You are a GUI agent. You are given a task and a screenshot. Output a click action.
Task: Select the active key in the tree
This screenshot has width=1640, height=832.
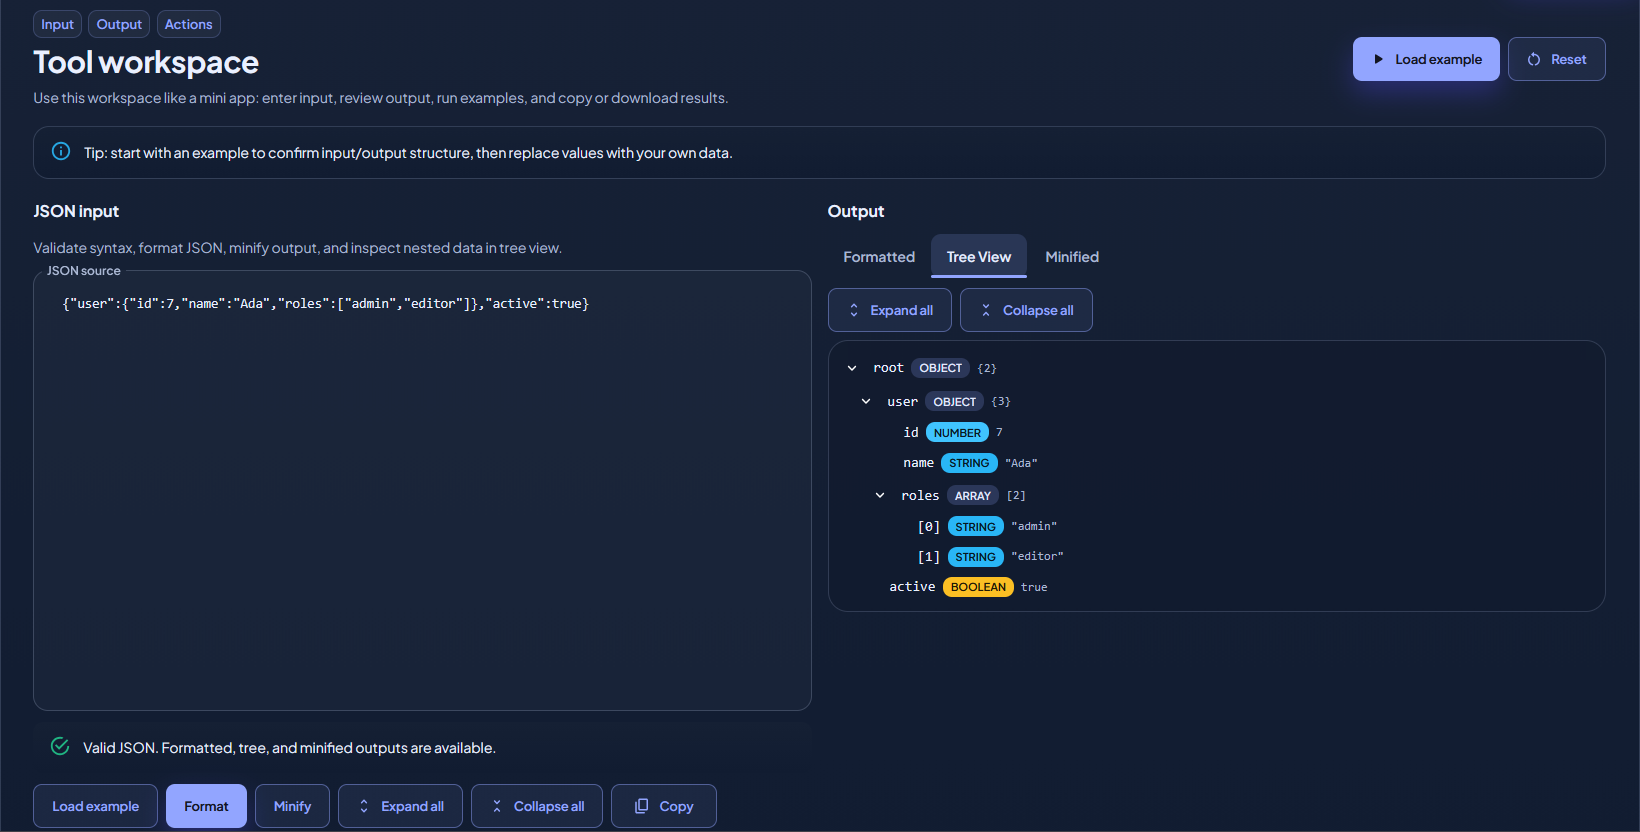[912, 587]
